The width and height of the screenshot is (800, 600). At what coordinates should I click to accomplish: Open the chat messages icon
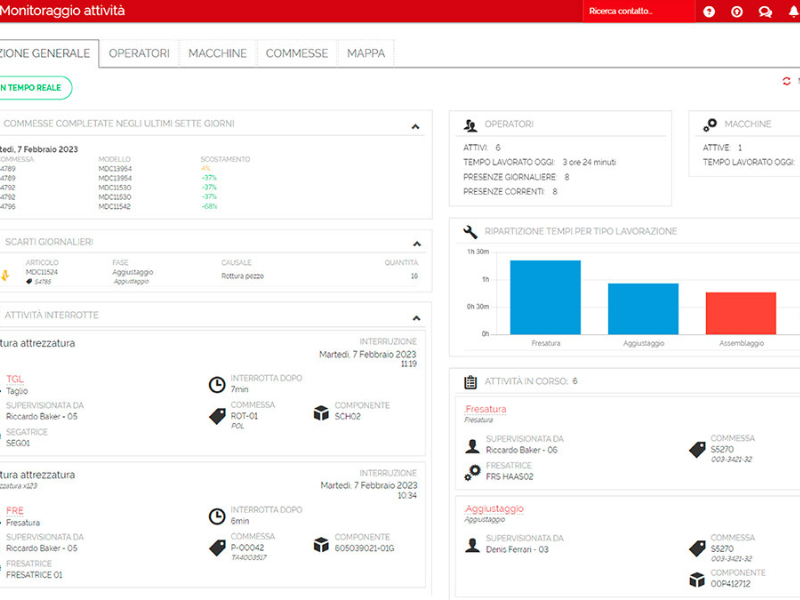point(765,12)
